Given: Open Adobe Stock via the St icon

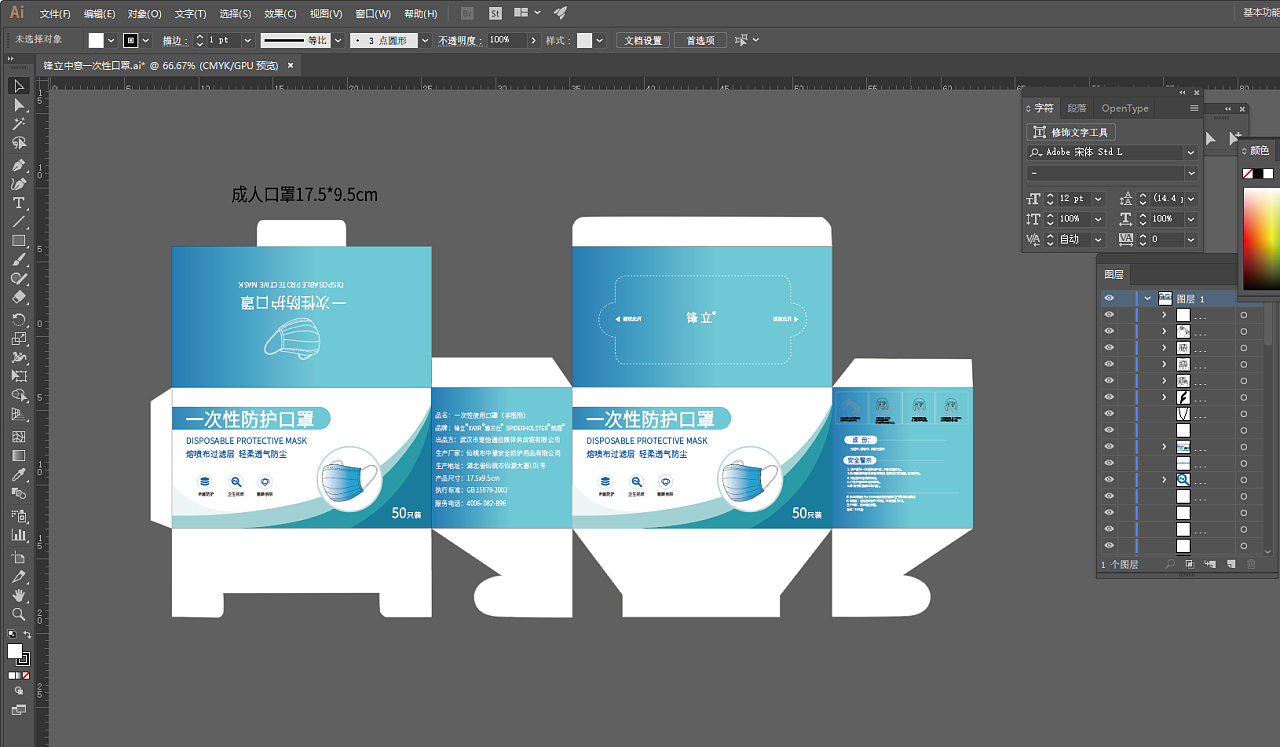Looking at the screenshot, I should [496, 13].
